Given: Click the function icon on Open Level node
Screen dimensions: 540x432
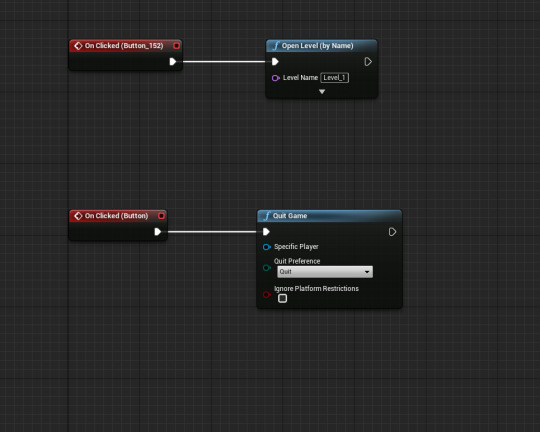Looking at the screenshot, I should point(276,46).
